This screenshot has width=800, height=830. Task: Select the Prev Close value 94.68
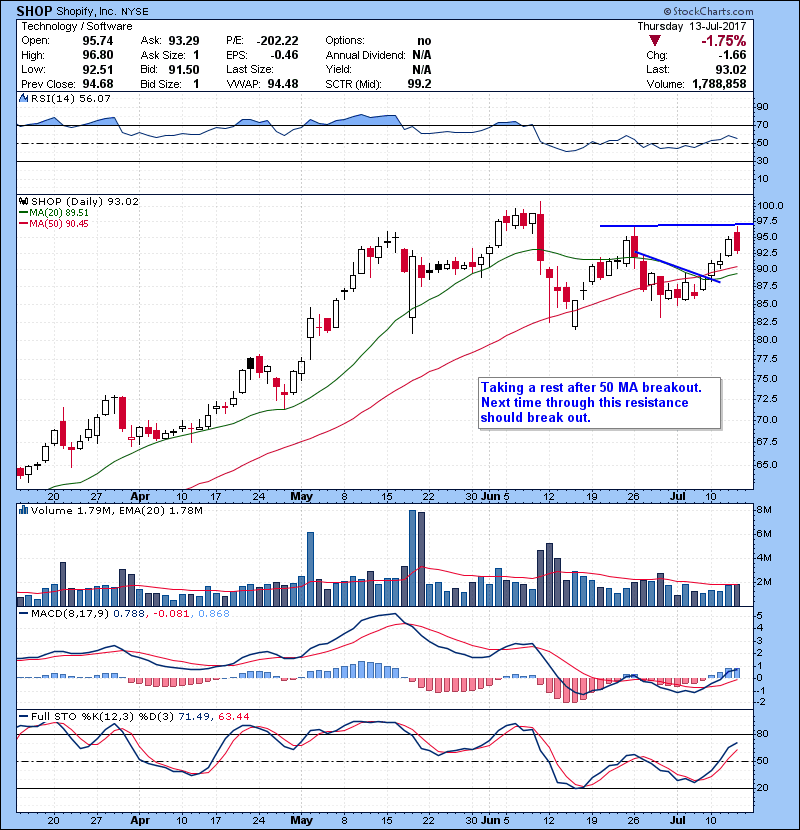pos(97,84)
